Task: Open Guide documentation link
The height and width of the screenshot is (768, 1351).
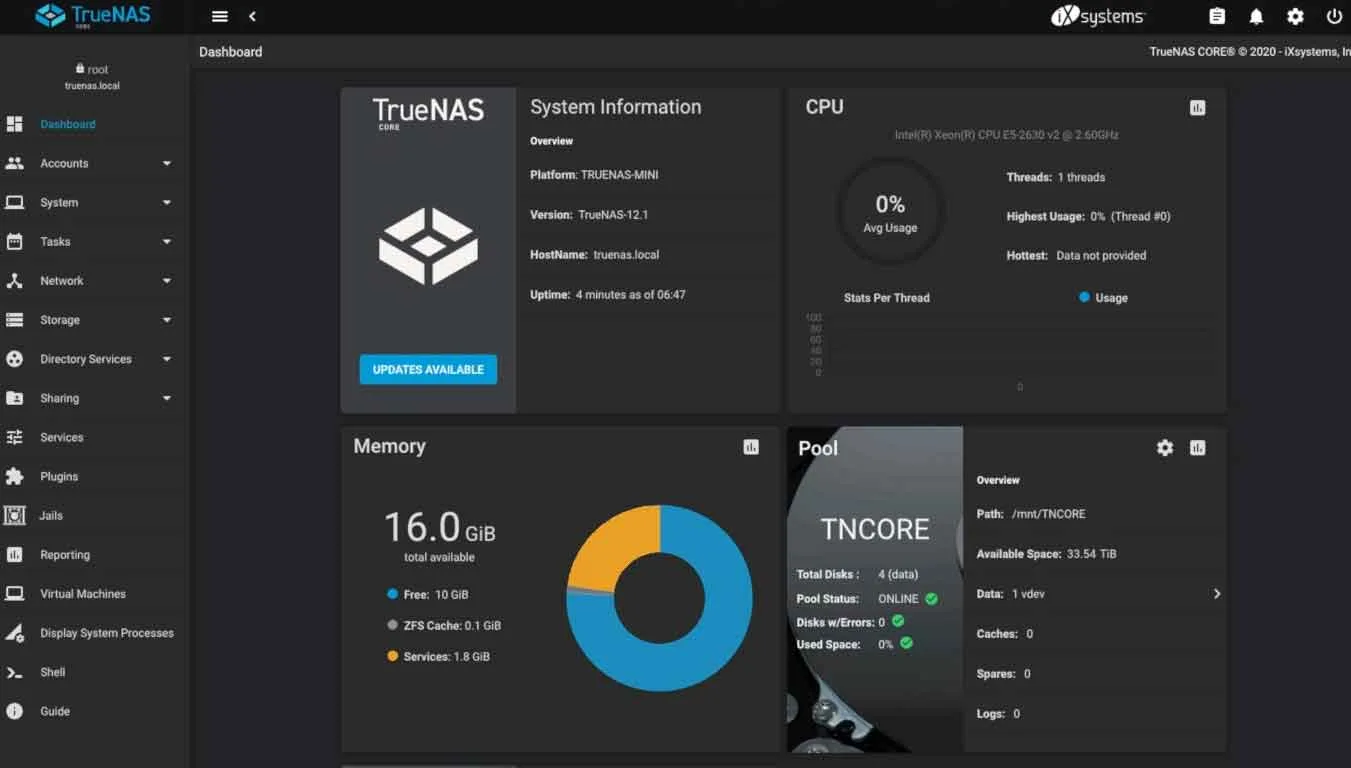Action: click(55, 711)
